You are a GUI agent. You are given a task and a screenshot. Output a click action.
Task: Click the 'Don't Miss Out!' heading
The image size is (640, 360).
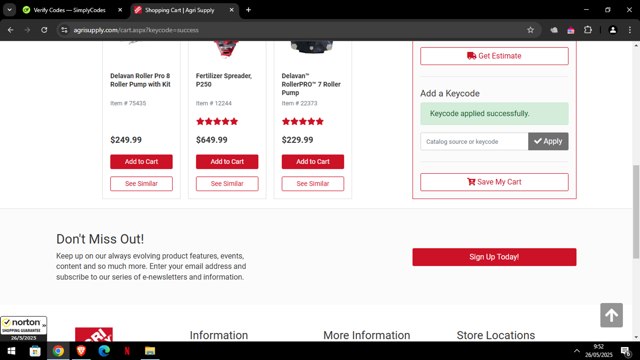[x=100, y=239]
